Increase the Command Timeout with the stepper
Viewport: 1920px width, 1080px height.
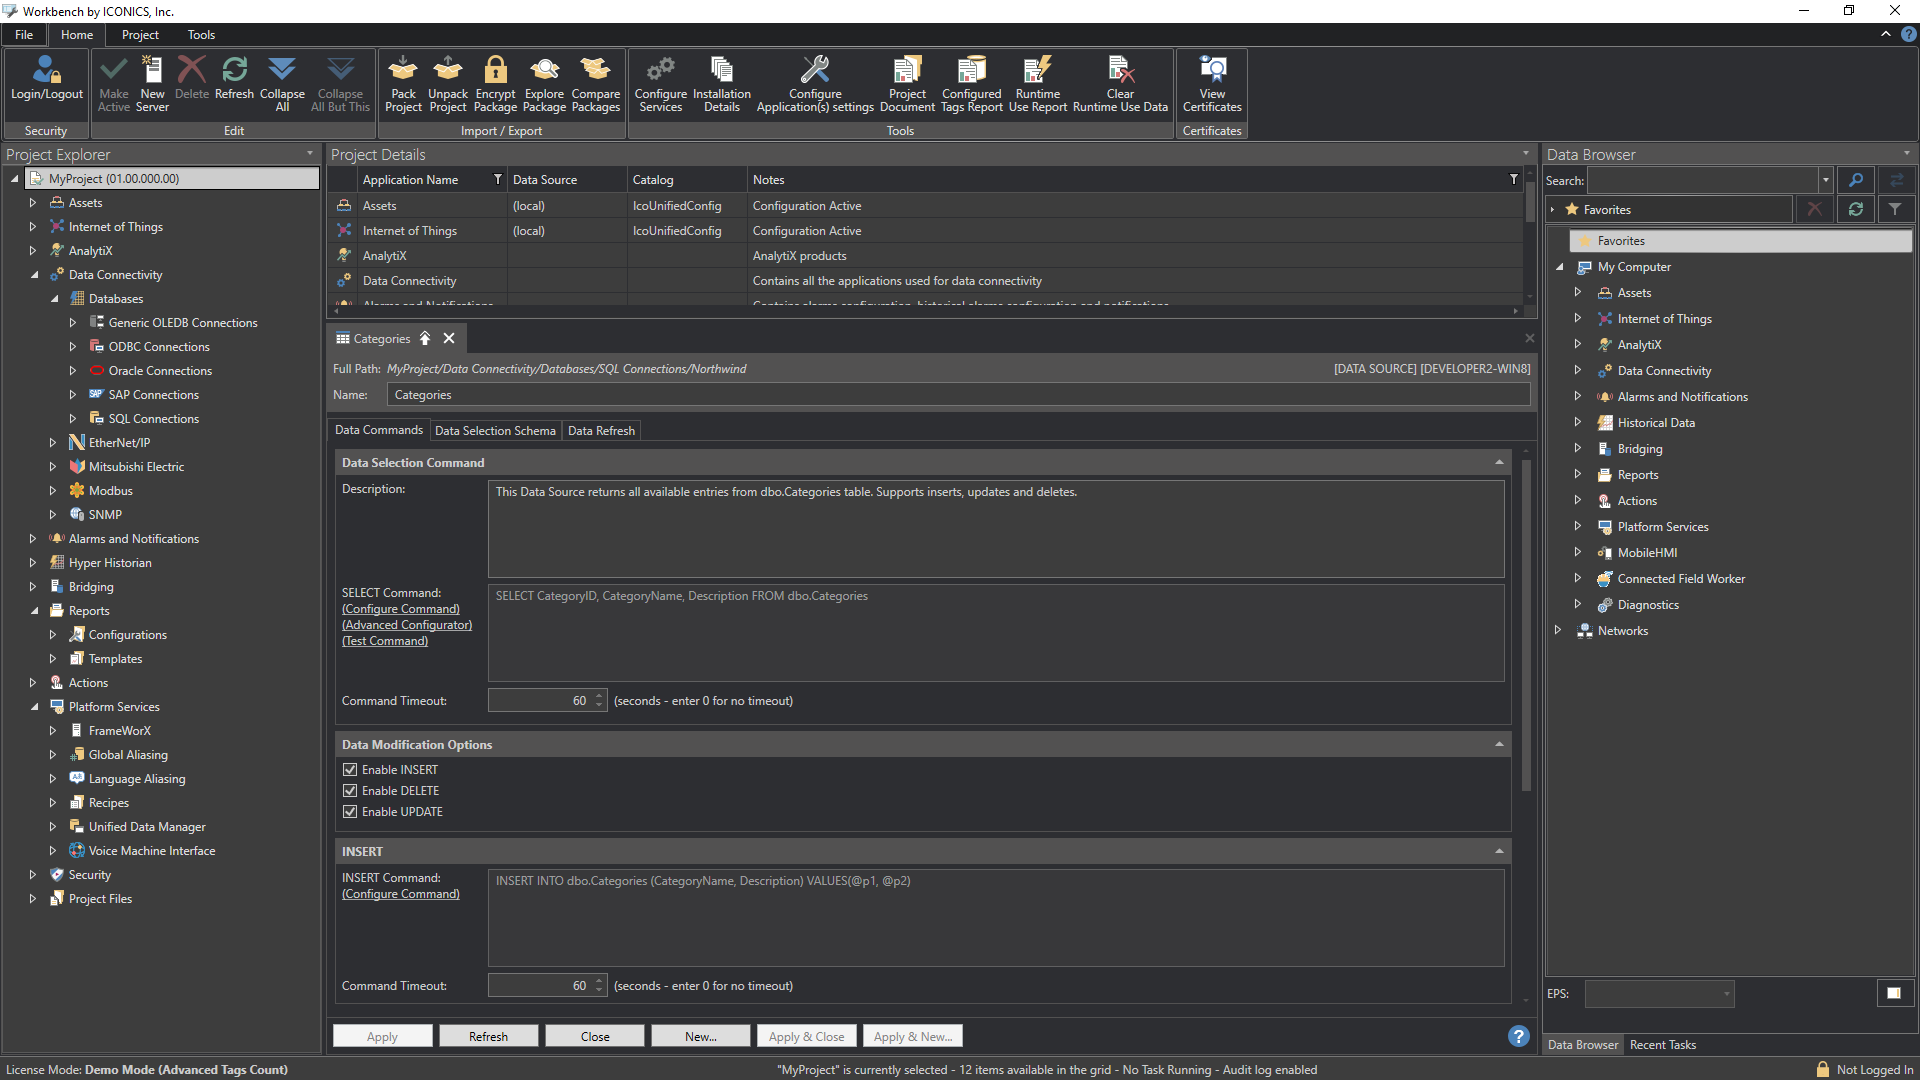(598, 695)
